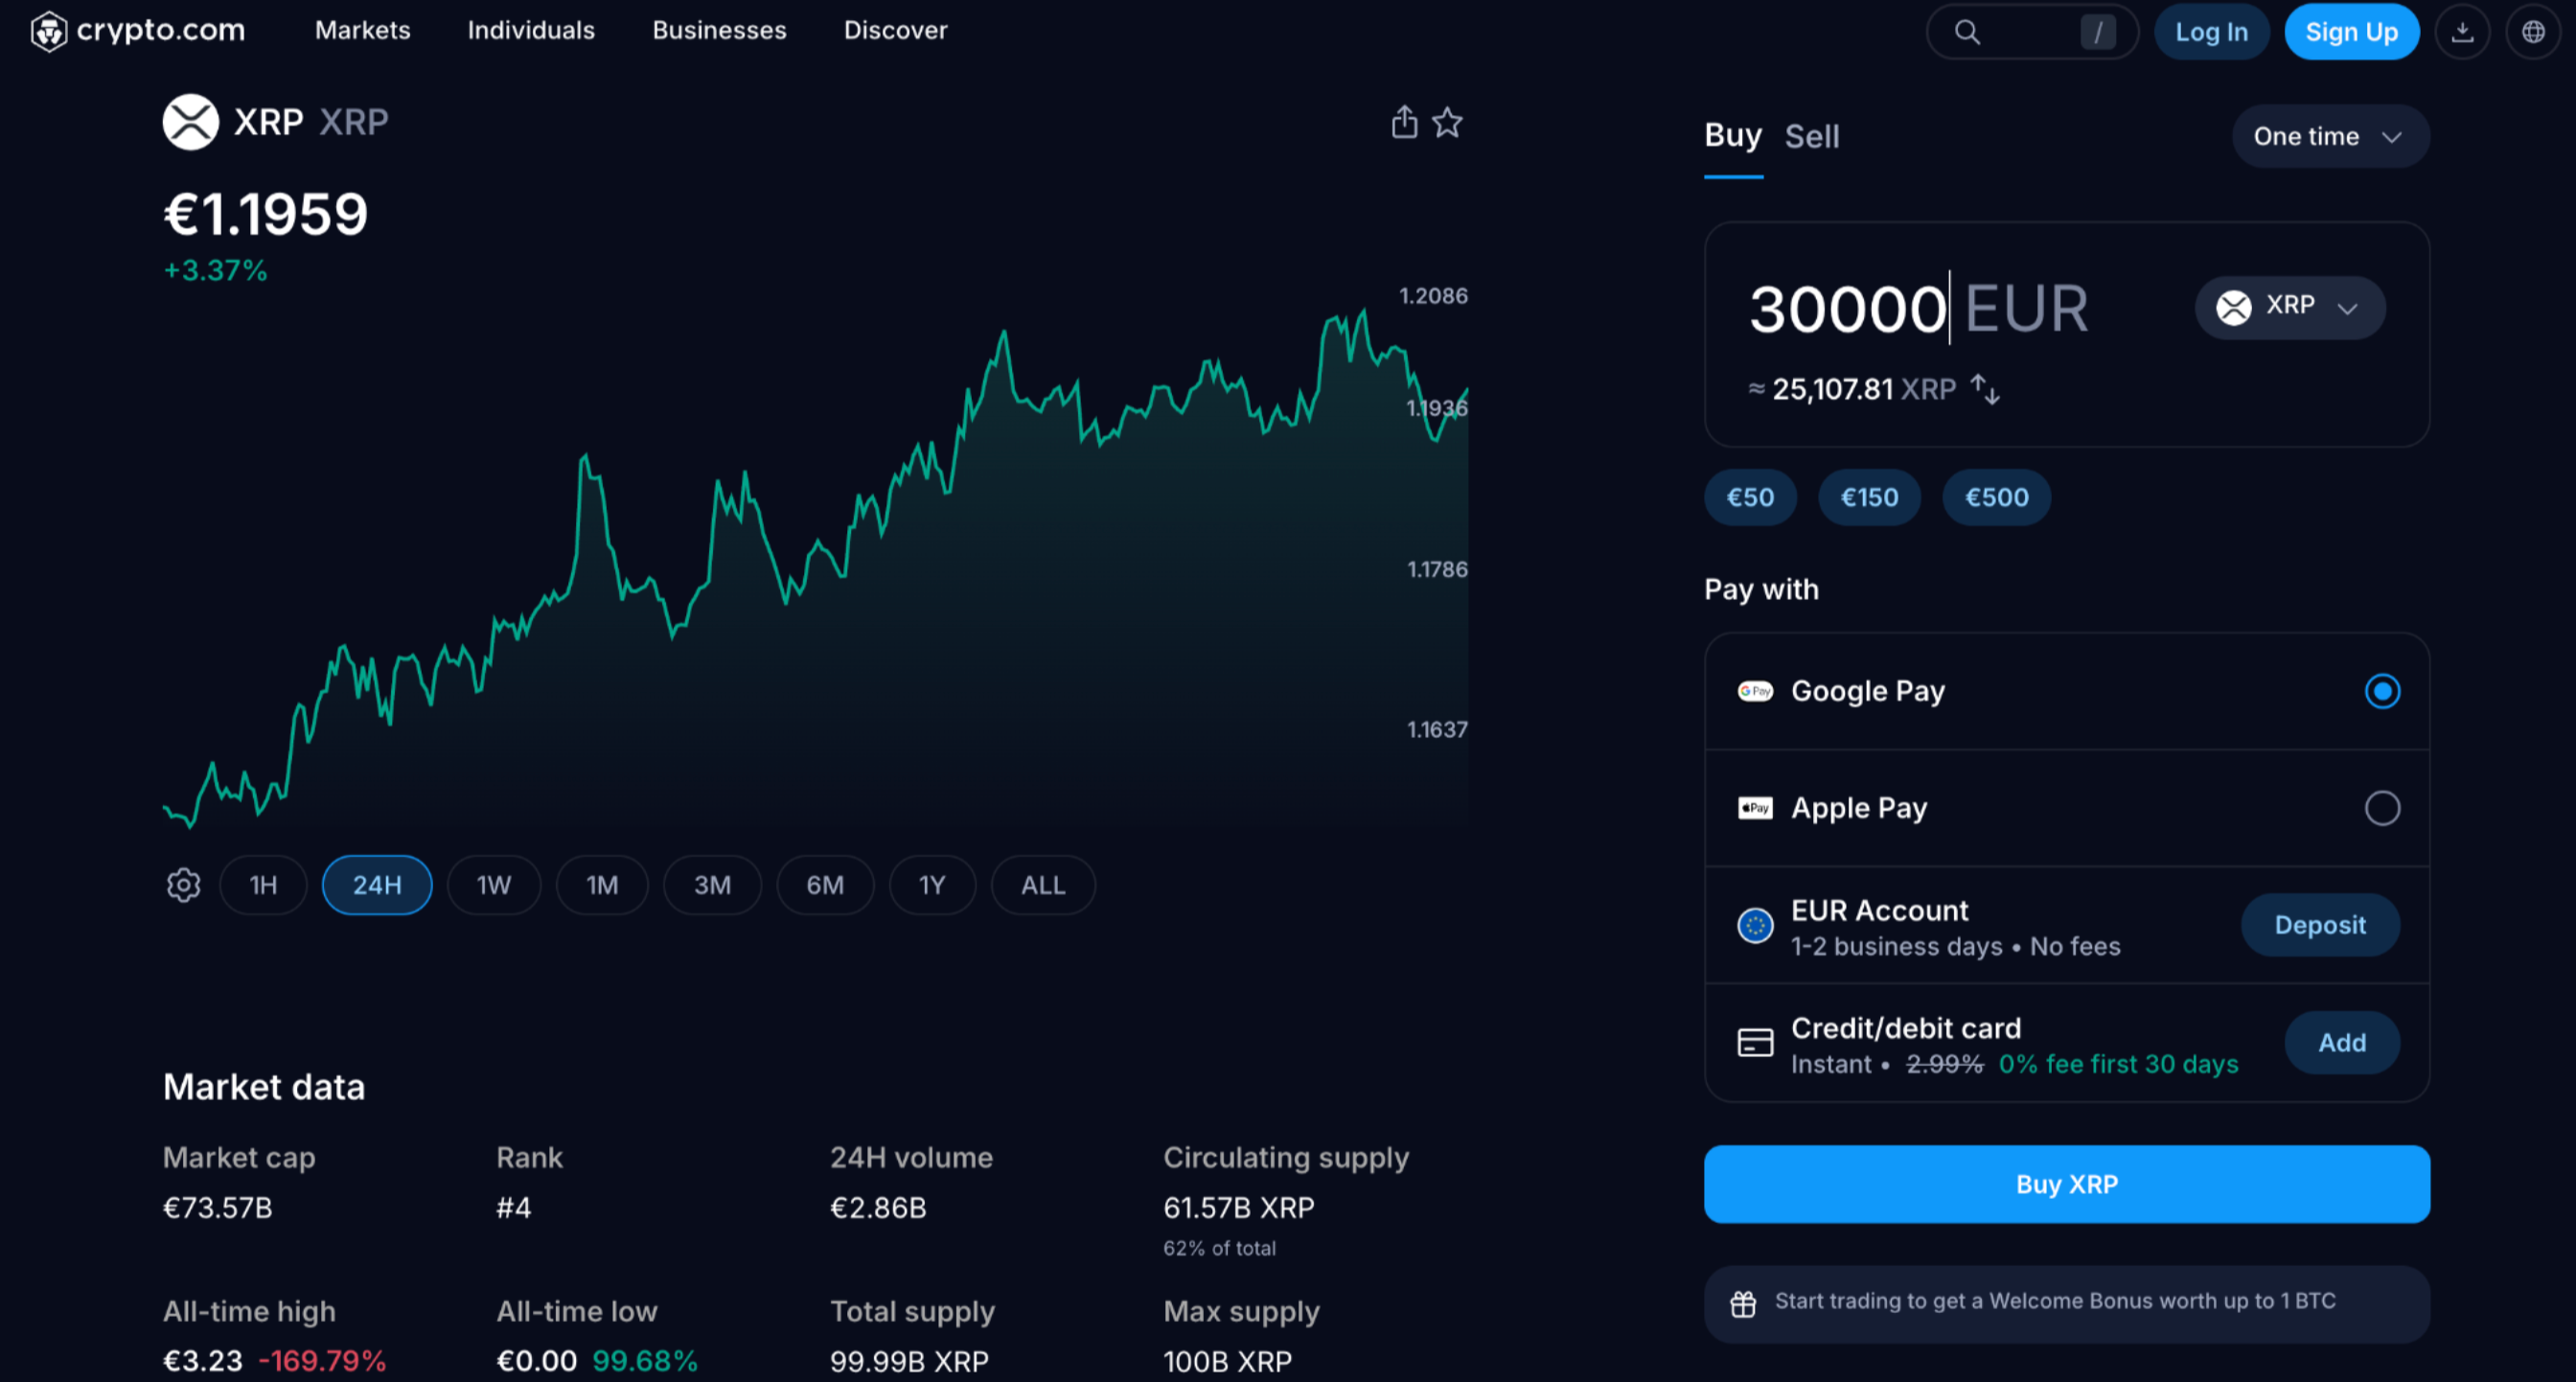Screen dimensions: 2576x1382
Task: Switch chart to 1W range
Action: [494, 885]
